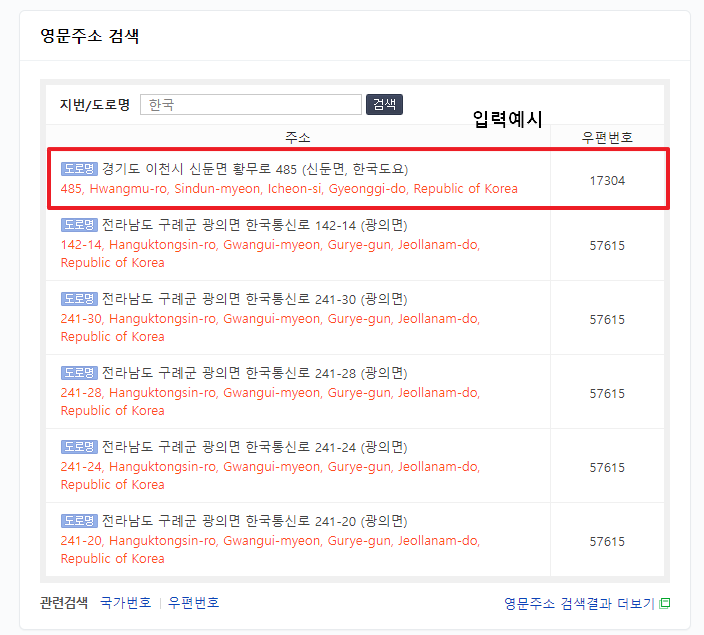Open the 국가번호 related search link
Viewport: 704px width, 635px height.
pyautogui.click(x=125, y=603)
